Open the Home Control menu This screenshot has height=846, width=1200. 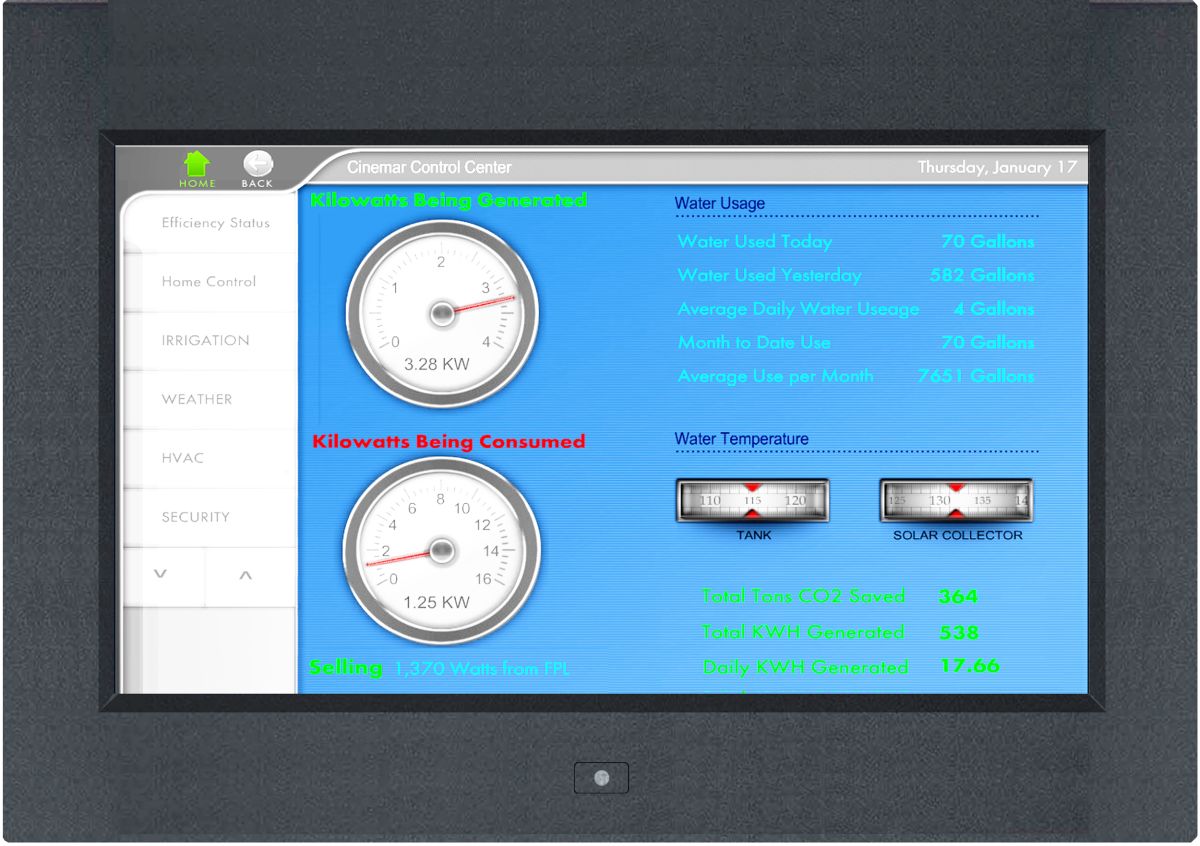211,282
